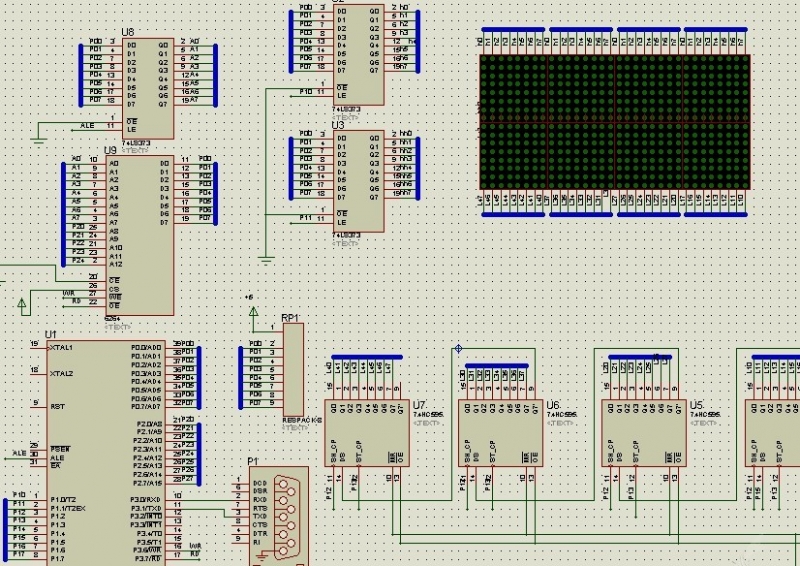The height and width of the screenshot is (566, 800).
Task: Click ground symbol below U3 latch
Action: [x=265, y=260]
